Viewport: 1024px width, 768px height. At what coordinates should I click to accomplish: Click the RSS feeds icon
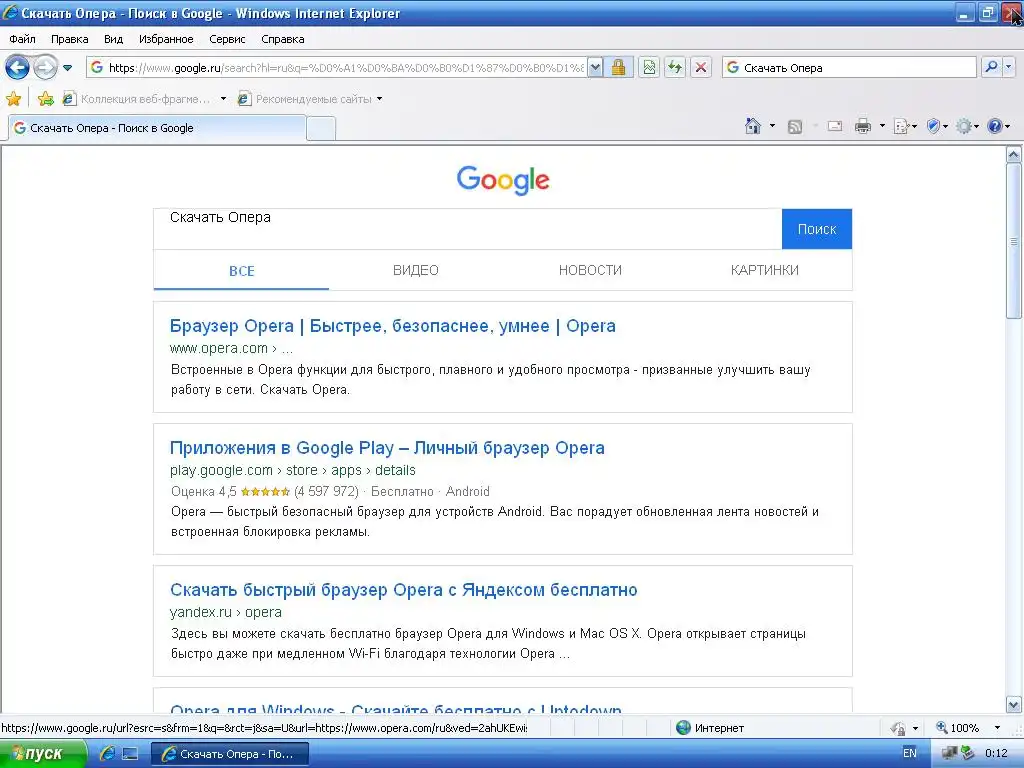795,127
